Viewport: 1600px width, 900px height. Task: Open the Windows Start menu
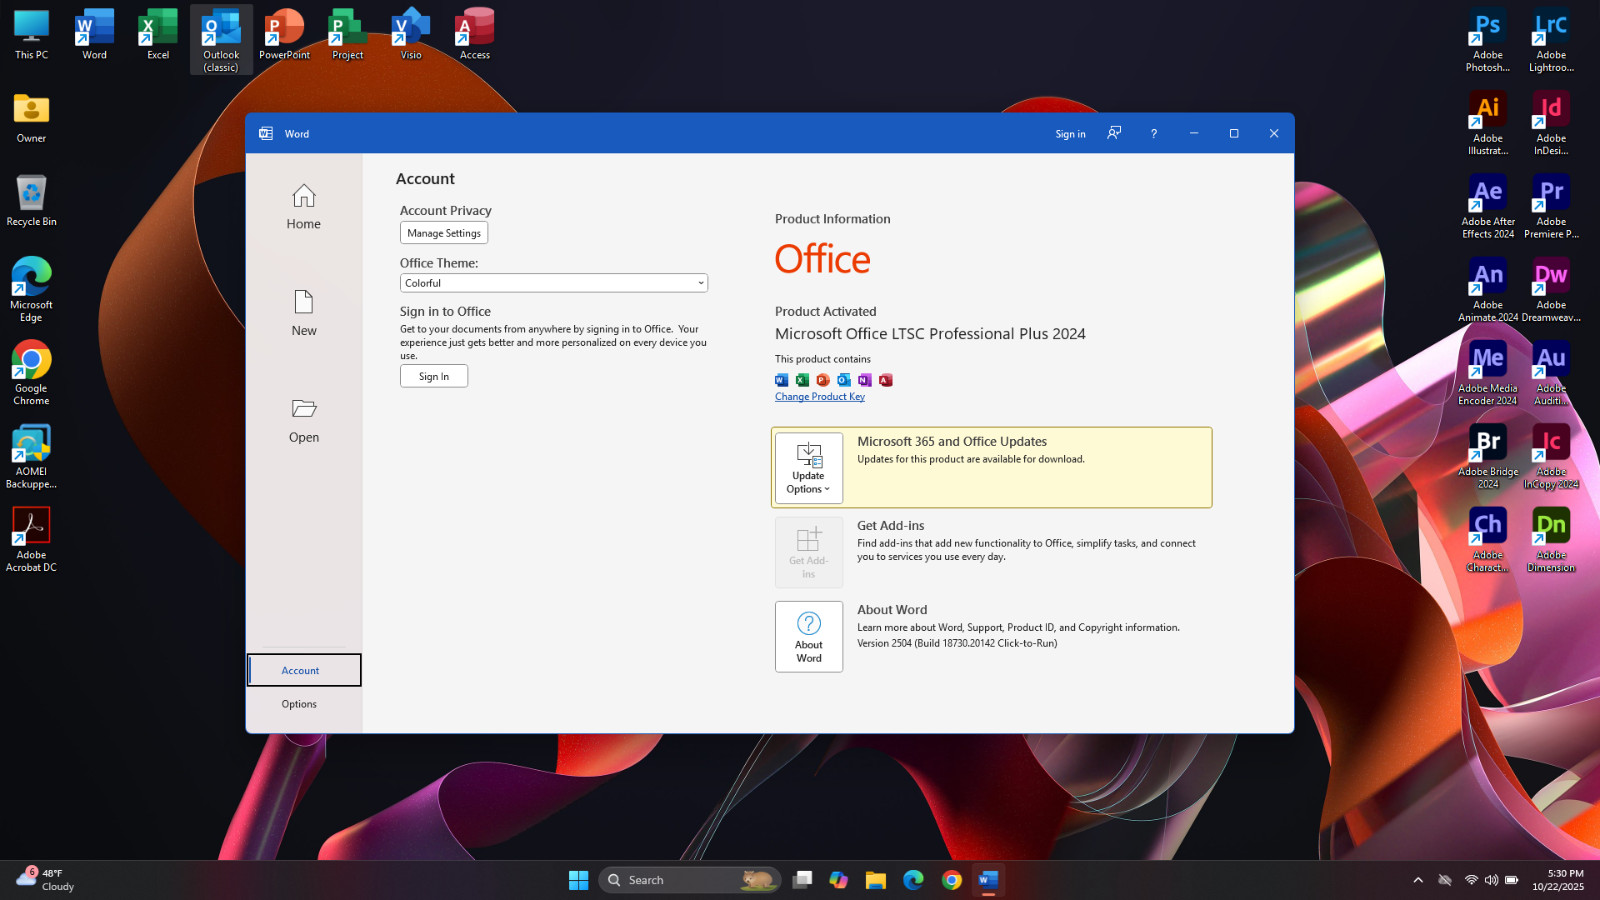[x=578, y=880]
